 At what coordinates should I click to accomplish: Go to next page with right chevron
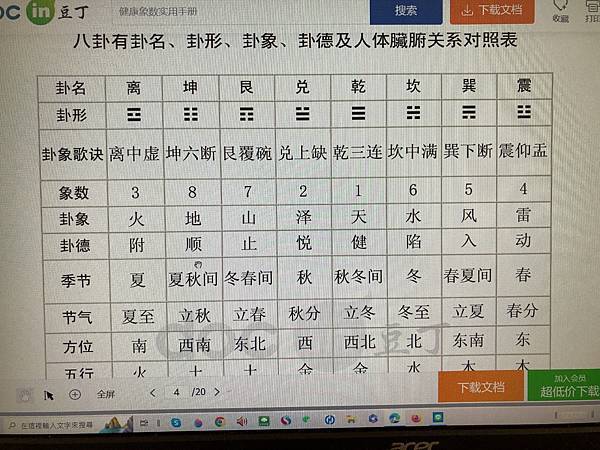[217, 392]
